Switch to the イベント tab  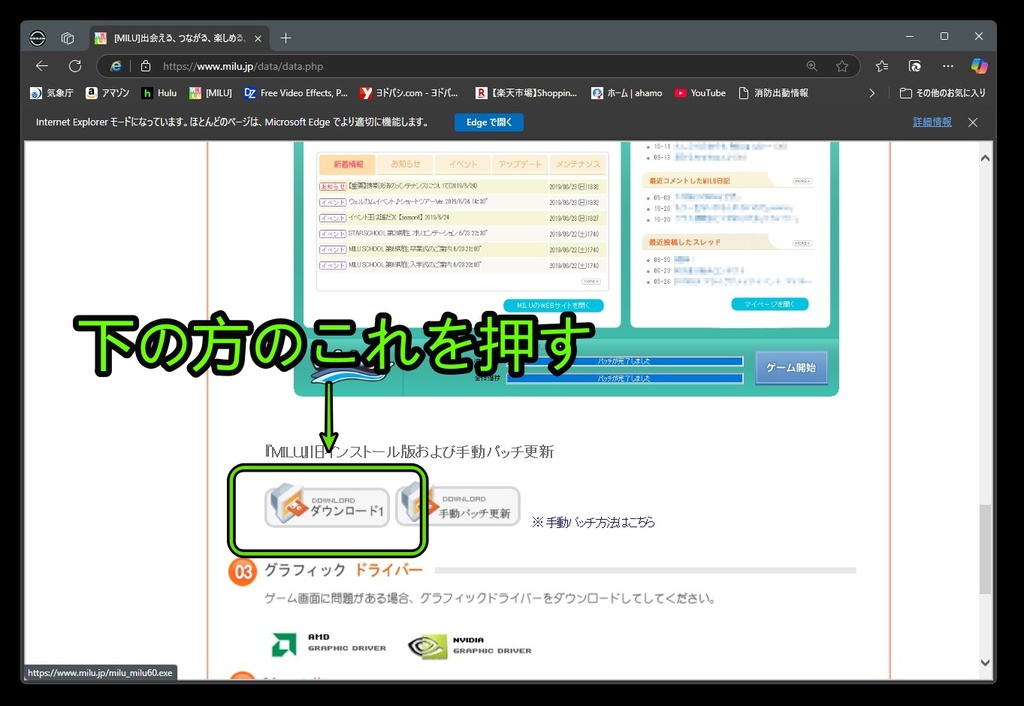point(463,164)
